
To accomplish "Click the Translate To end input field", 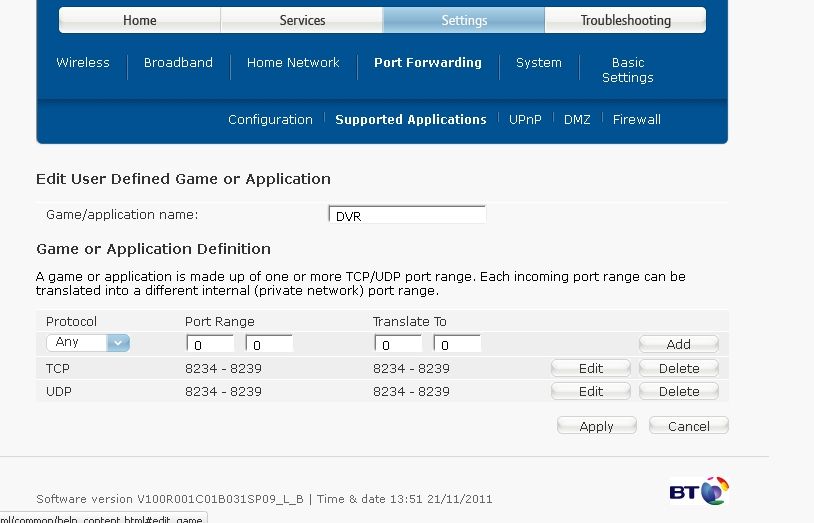I will (457, 344).
